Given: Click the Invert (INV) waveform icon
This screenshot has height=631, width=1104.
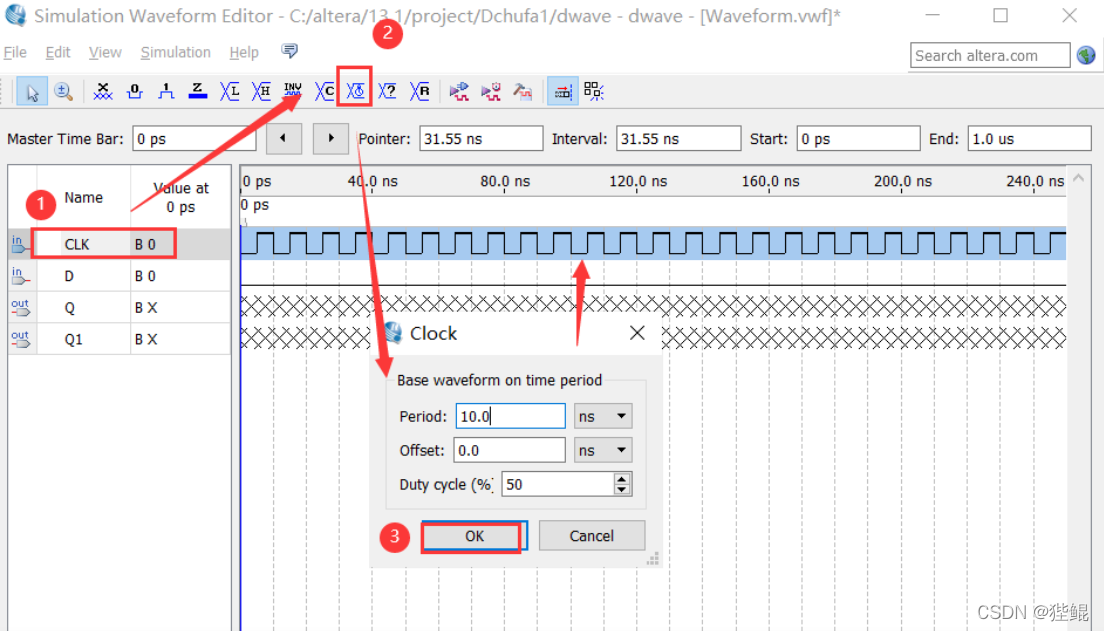Looking at the screenshot, I should 293,91.
